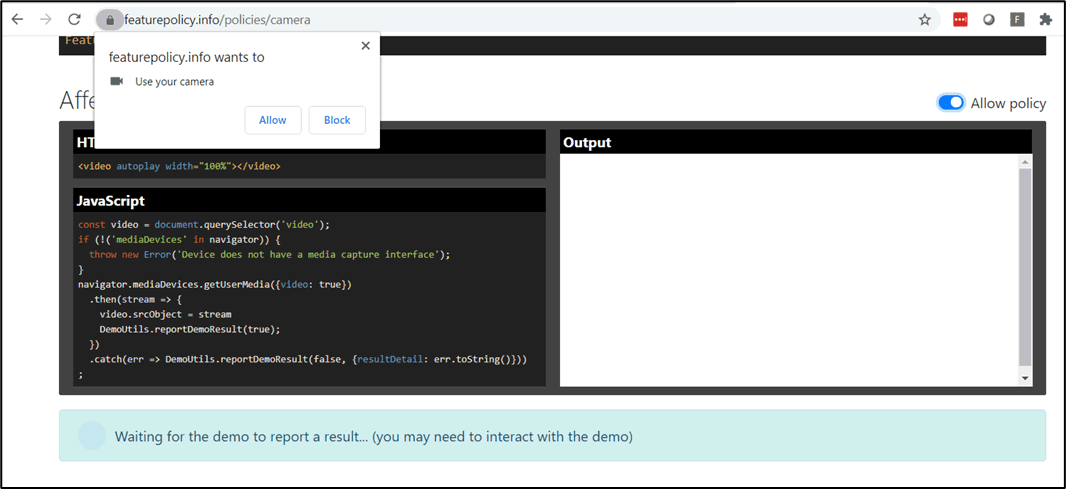1066x489 pixels.
Task: Toggle the Allow policy switch
Action: click(x=950, y=103)
